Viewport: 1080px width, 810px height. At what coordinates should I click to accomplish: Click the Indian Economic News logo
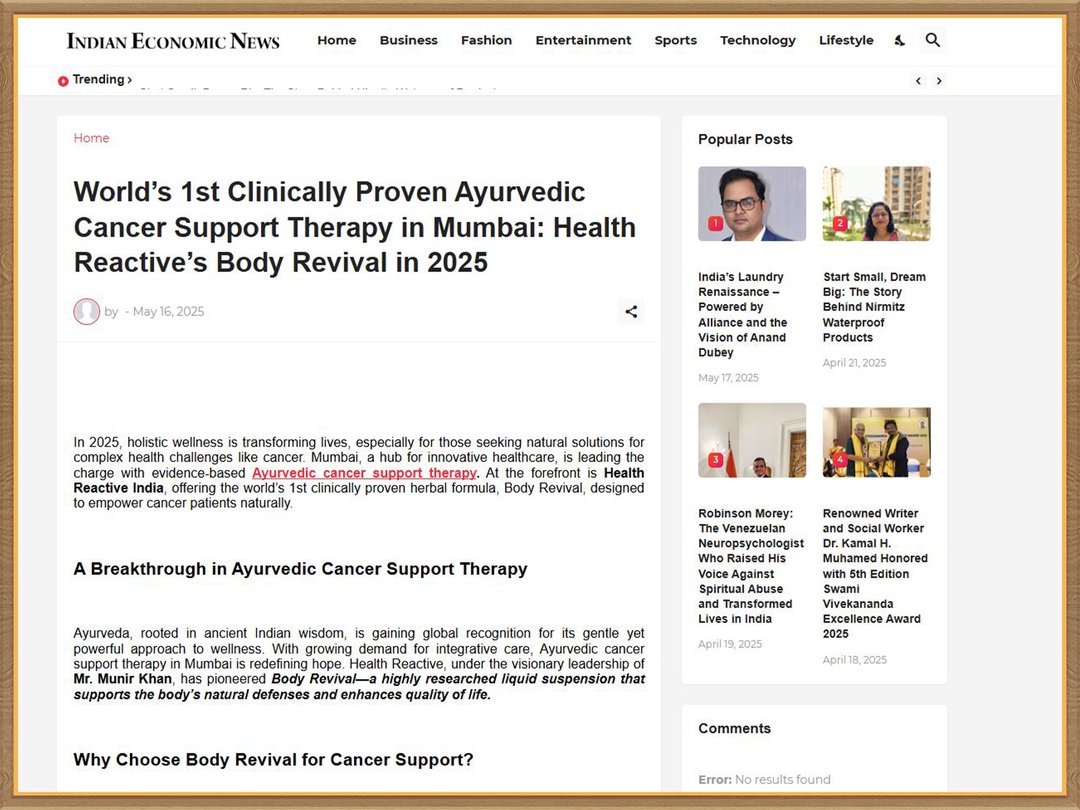point(173,41)
